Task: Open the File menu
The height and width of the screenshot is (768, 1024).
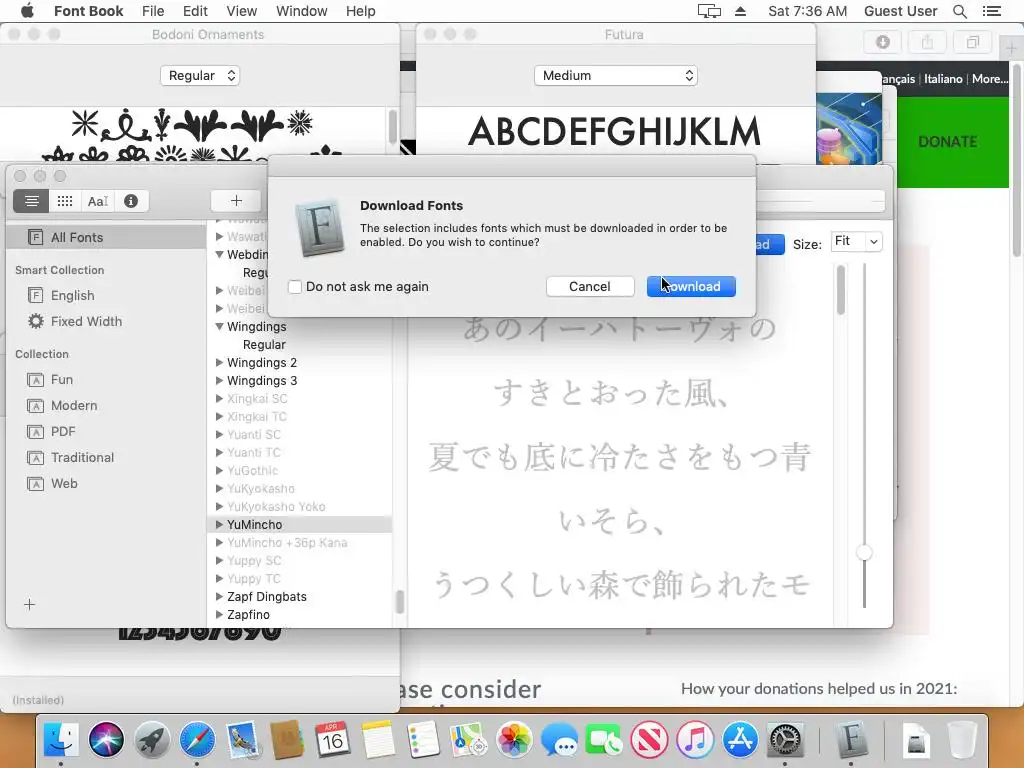Action: tap(153, 11)
